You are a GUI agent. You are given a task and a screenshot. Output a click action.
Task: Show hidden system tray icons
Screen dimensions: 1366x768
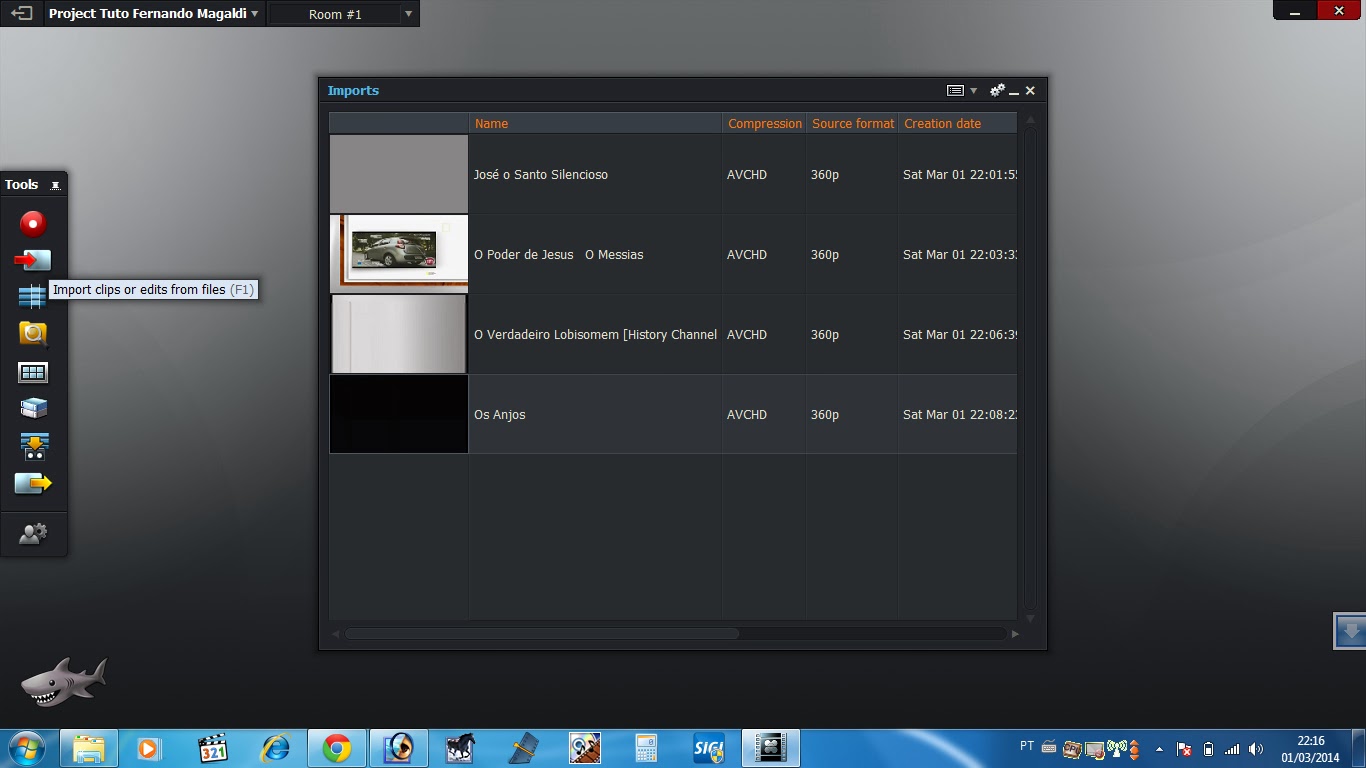click(x=1159, y=749)
